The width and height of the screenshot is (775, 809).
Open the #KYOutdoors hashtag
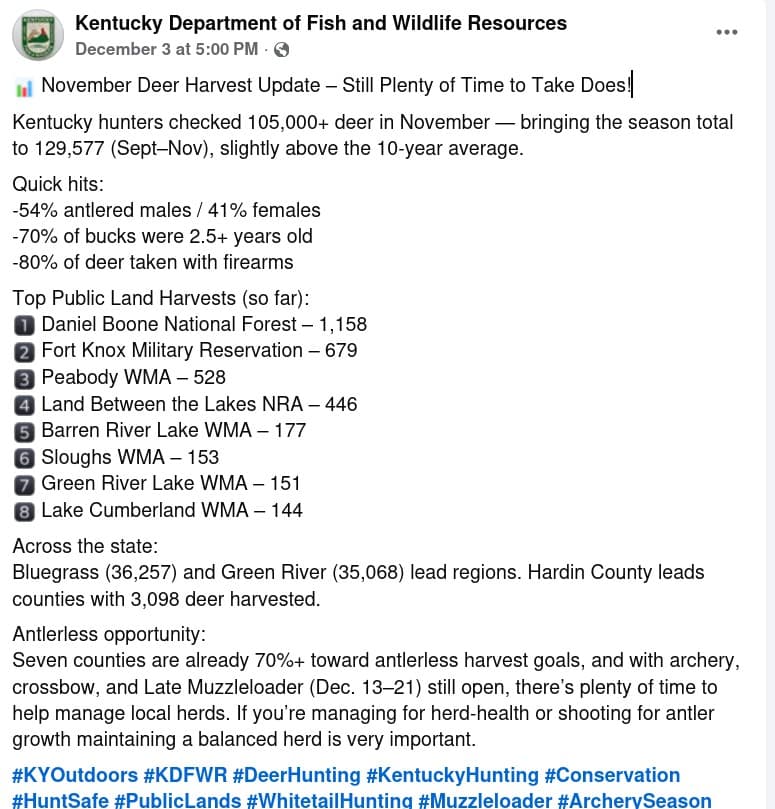pos(75,776)
